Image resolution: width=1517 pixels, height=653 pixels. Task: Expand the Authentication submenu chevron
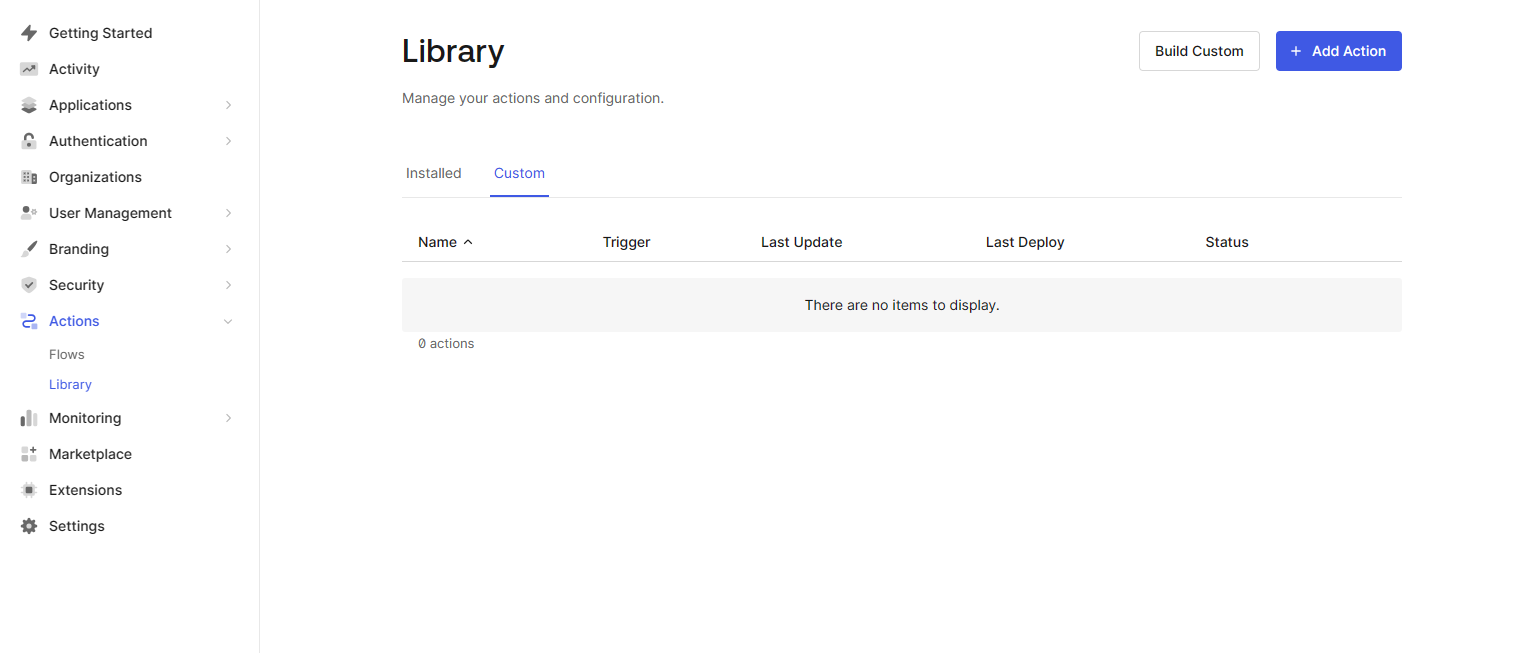coord(228,141)
